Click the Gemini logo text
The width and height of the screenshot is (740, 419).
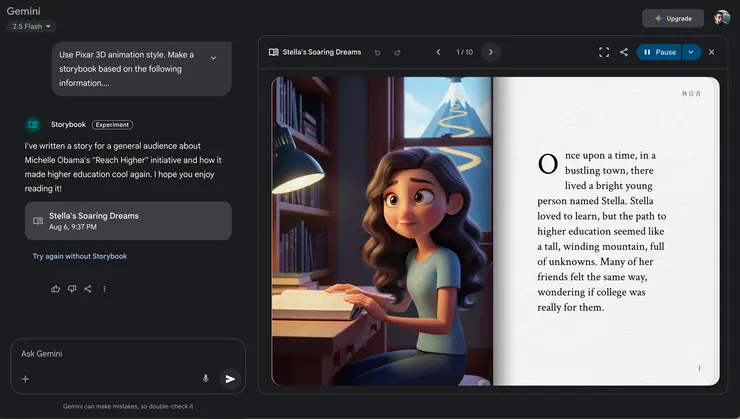click(24, 11)
